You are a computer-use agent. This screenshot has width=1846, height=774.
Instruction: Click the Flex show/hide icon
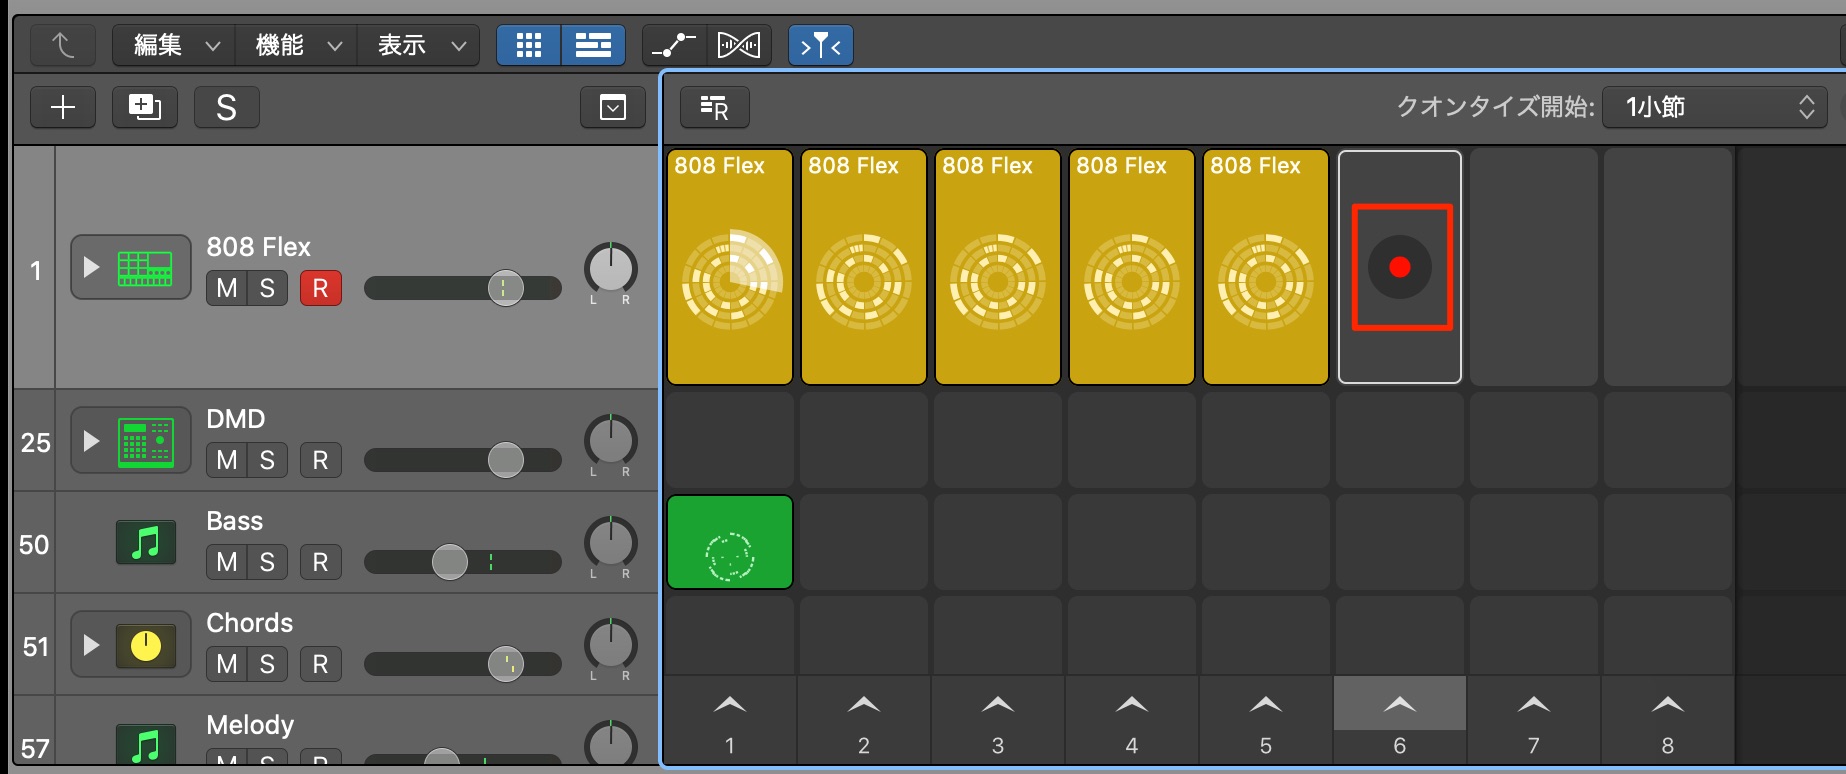[x=739, y=45]
